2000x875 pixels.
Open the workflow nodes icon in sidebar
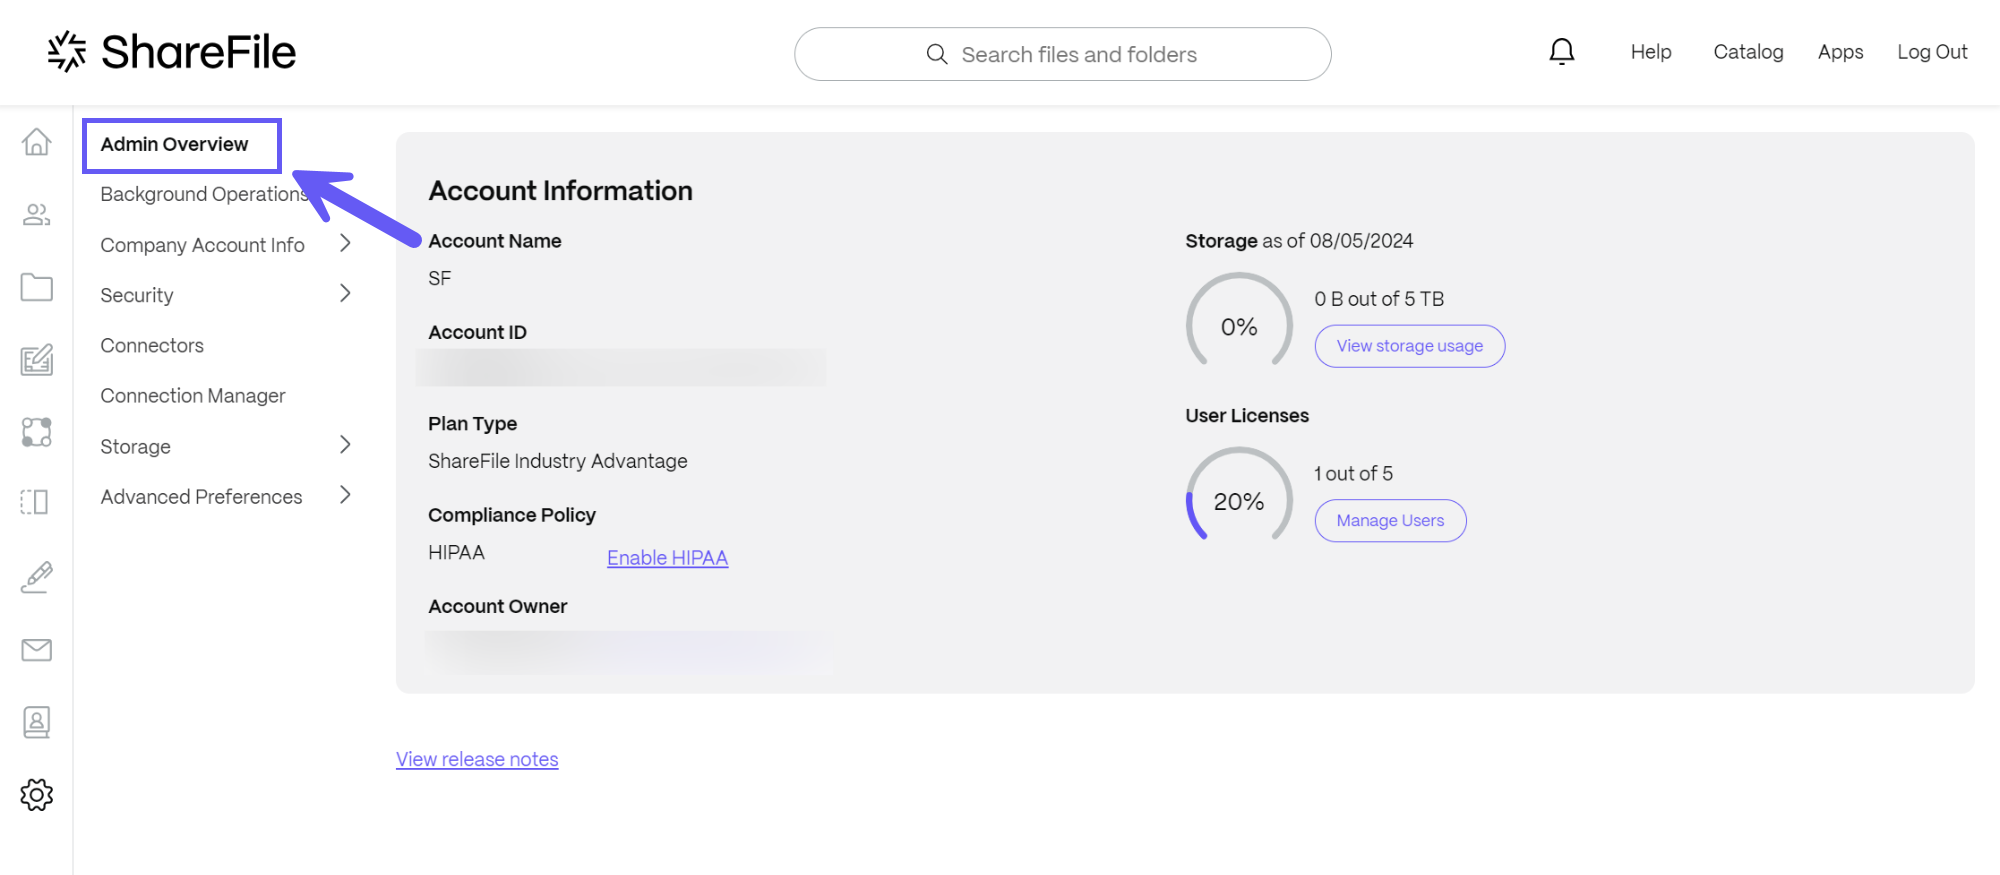coord(37,432)
